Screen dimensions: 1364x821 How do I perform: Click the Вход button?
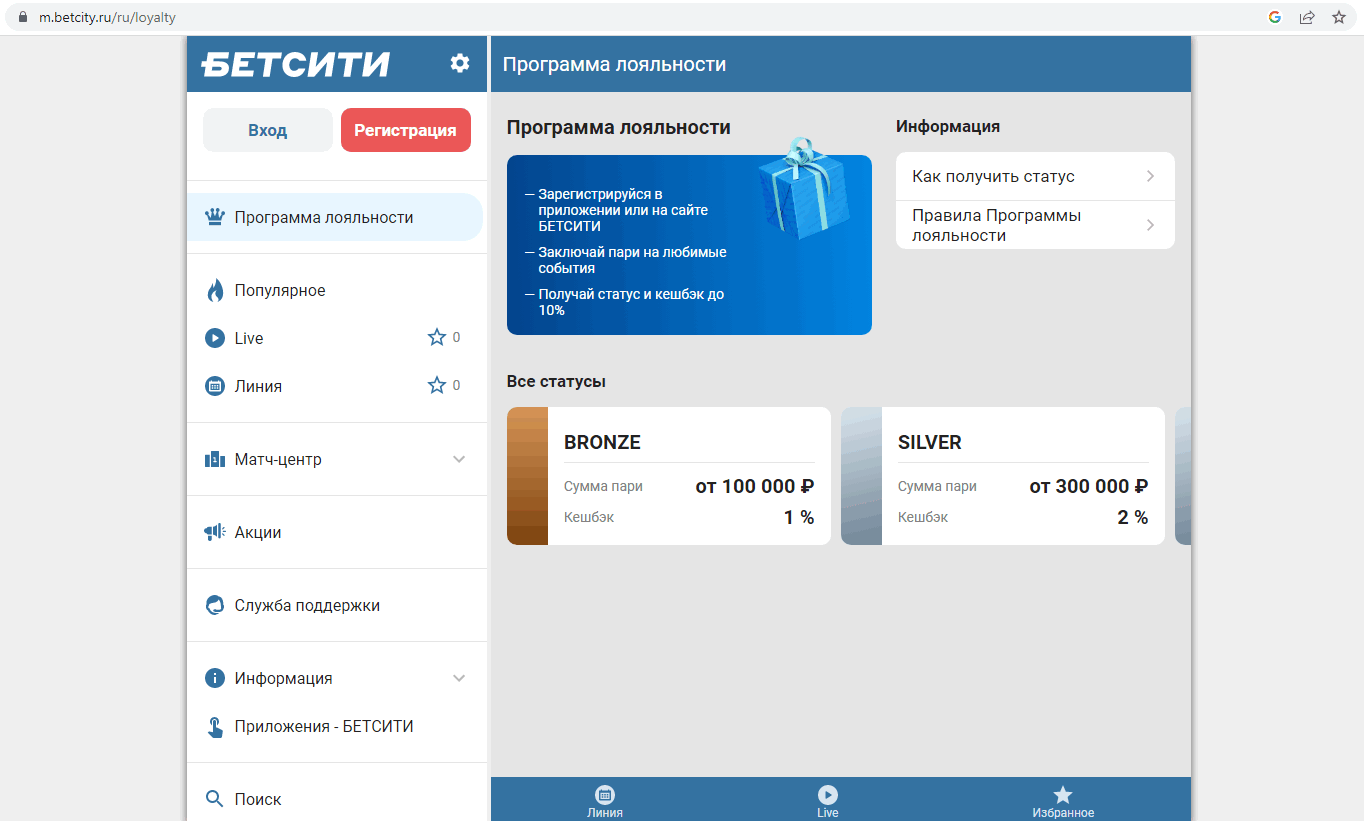267,130
